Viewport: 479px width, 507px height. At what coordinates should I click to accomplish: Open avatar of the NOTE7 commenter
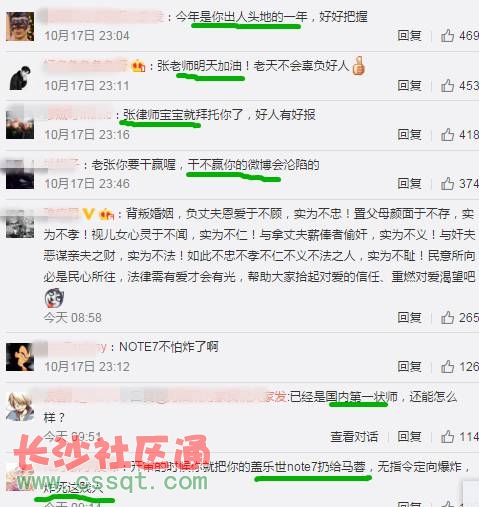pos(20,357)
